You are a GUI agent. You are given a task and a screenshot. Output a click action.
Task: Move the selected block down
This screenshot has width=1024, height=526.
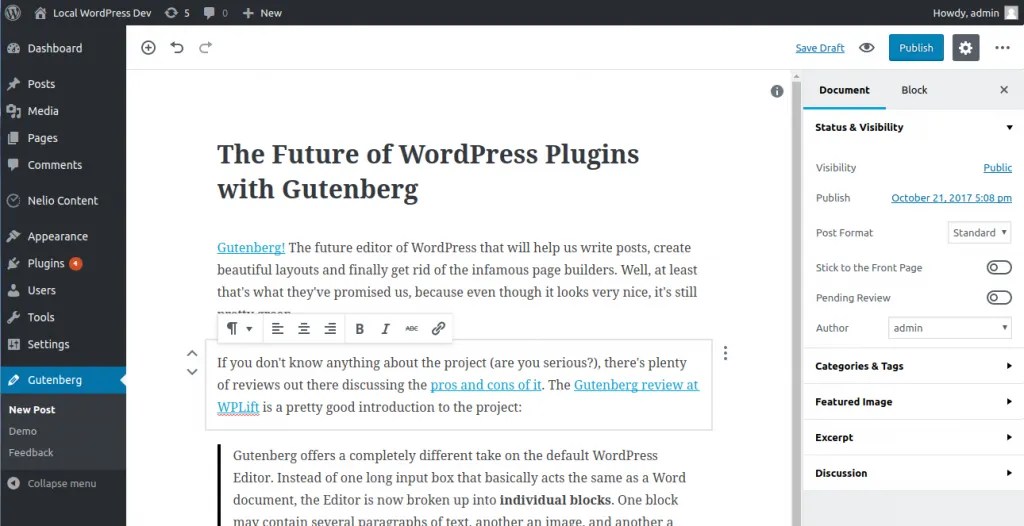tap(192, 372)
